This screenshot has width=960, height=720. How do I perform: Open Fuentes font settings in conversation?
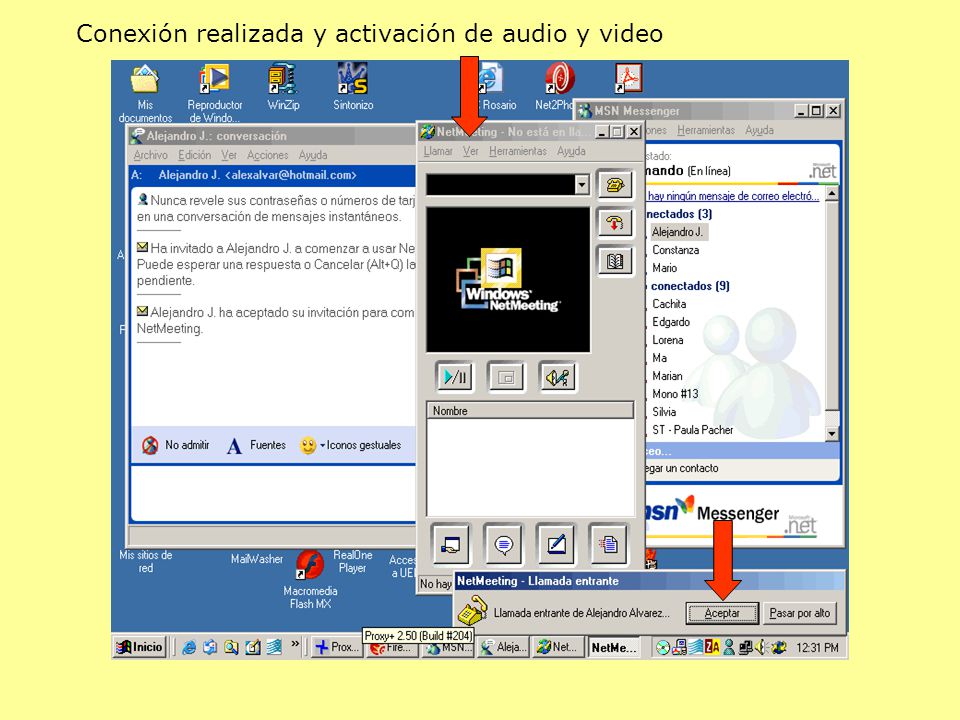pos(256,445)
